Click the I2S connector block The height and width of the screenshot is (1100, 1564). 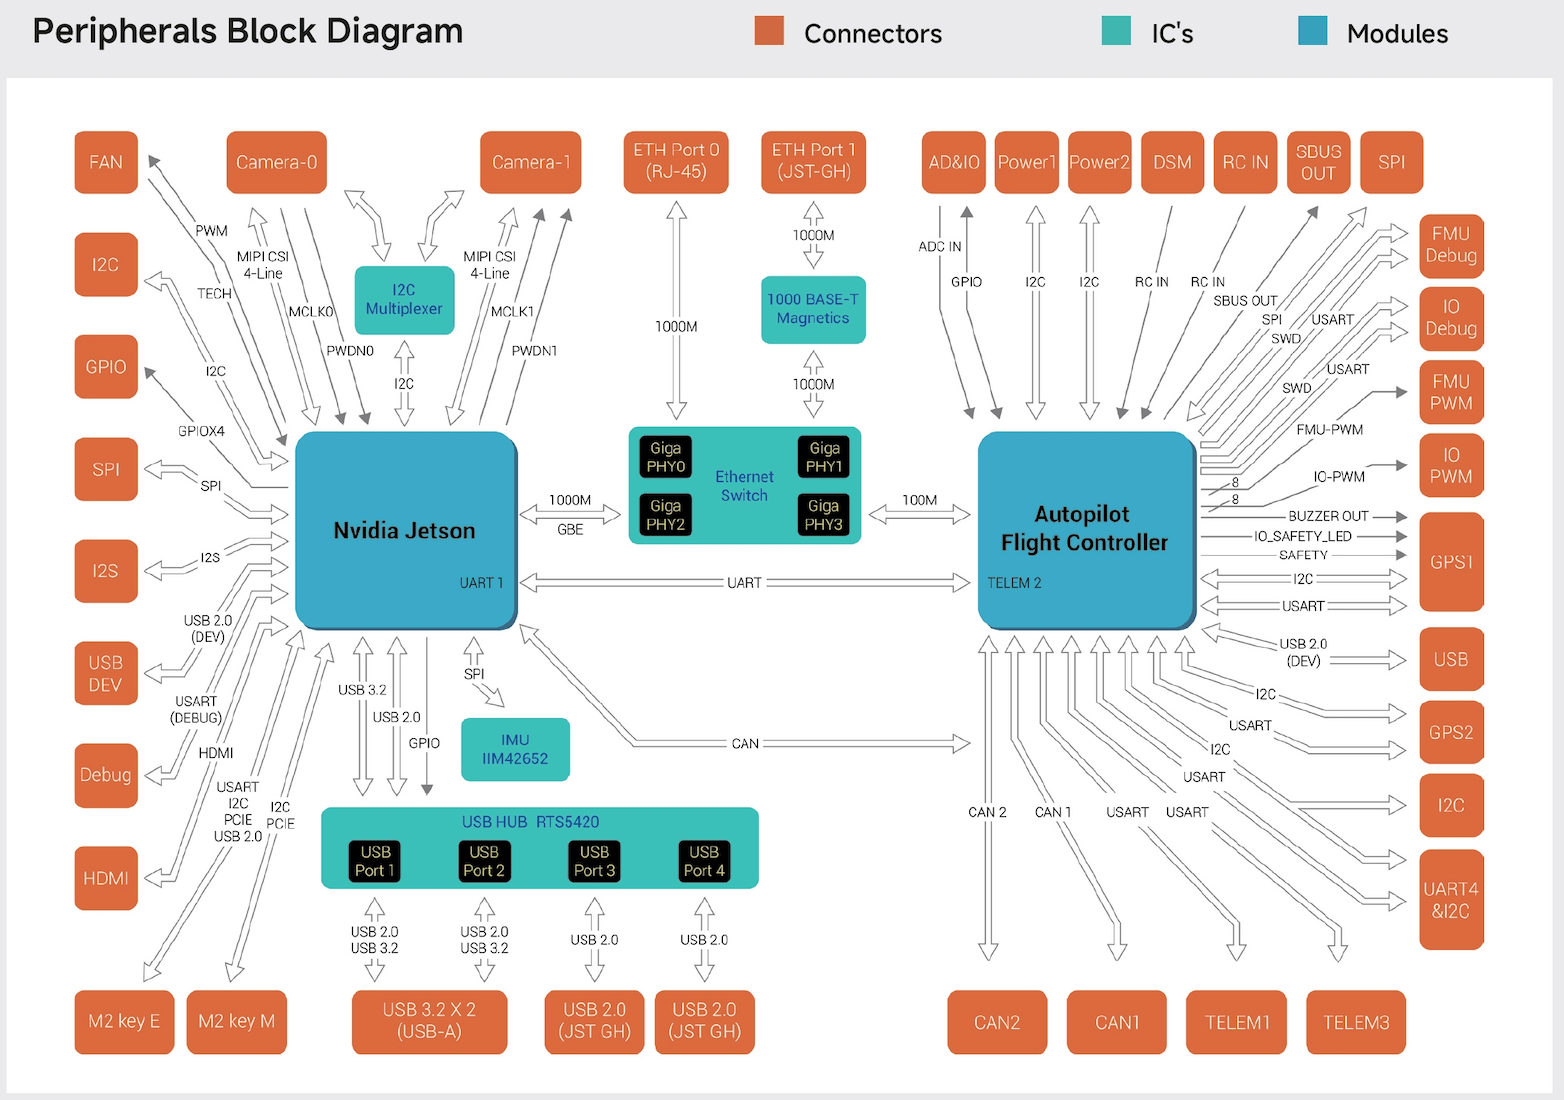click(106, 571)
